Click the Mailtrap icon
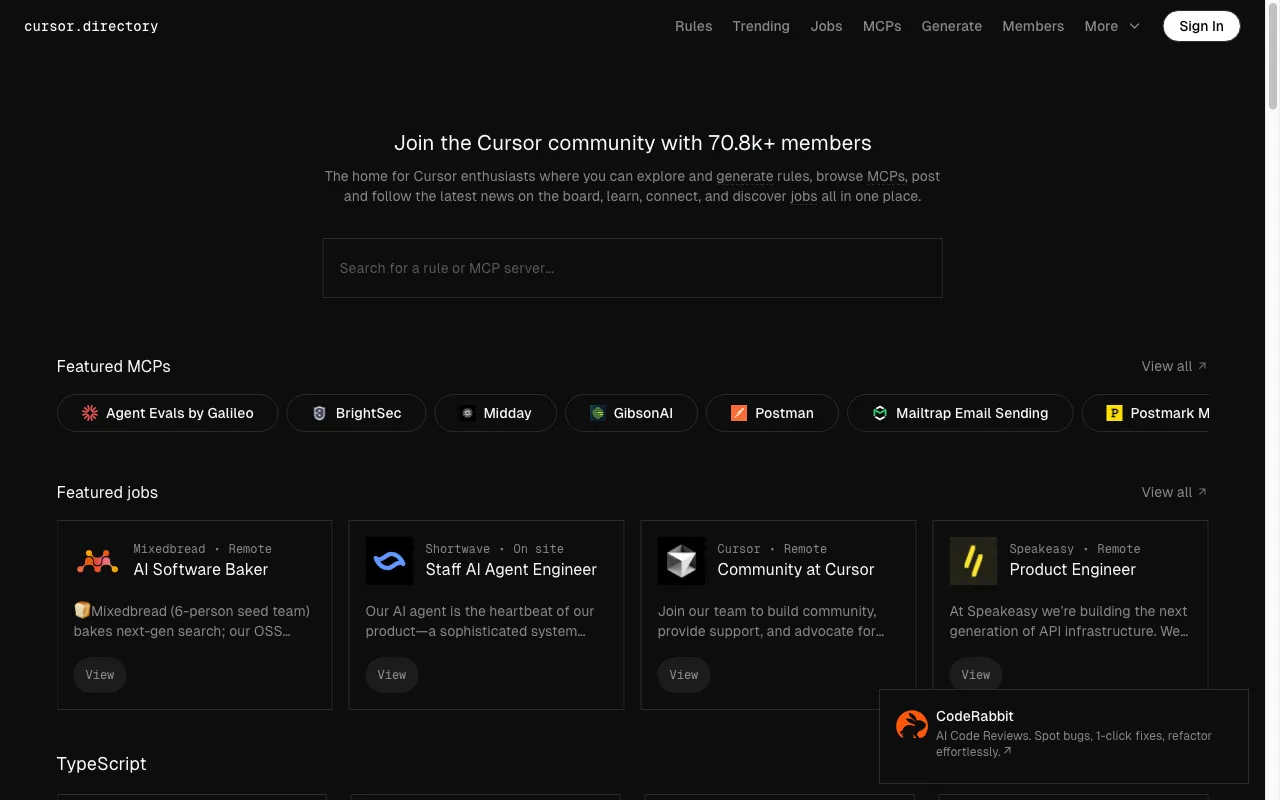 click(879, 413)
